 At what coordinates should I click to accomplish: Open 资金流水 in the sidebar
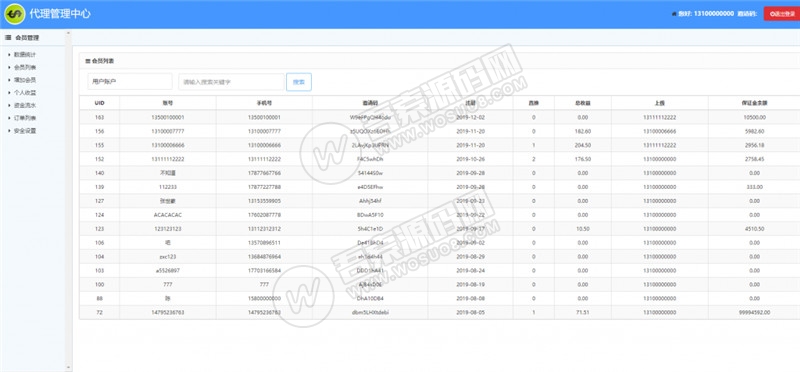coord(24,106)
